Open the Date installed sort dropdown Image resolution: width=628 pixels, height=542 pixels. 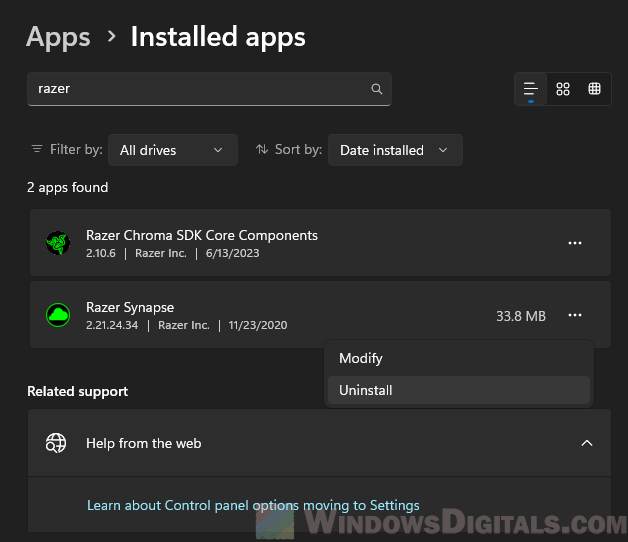click(395, 150)
